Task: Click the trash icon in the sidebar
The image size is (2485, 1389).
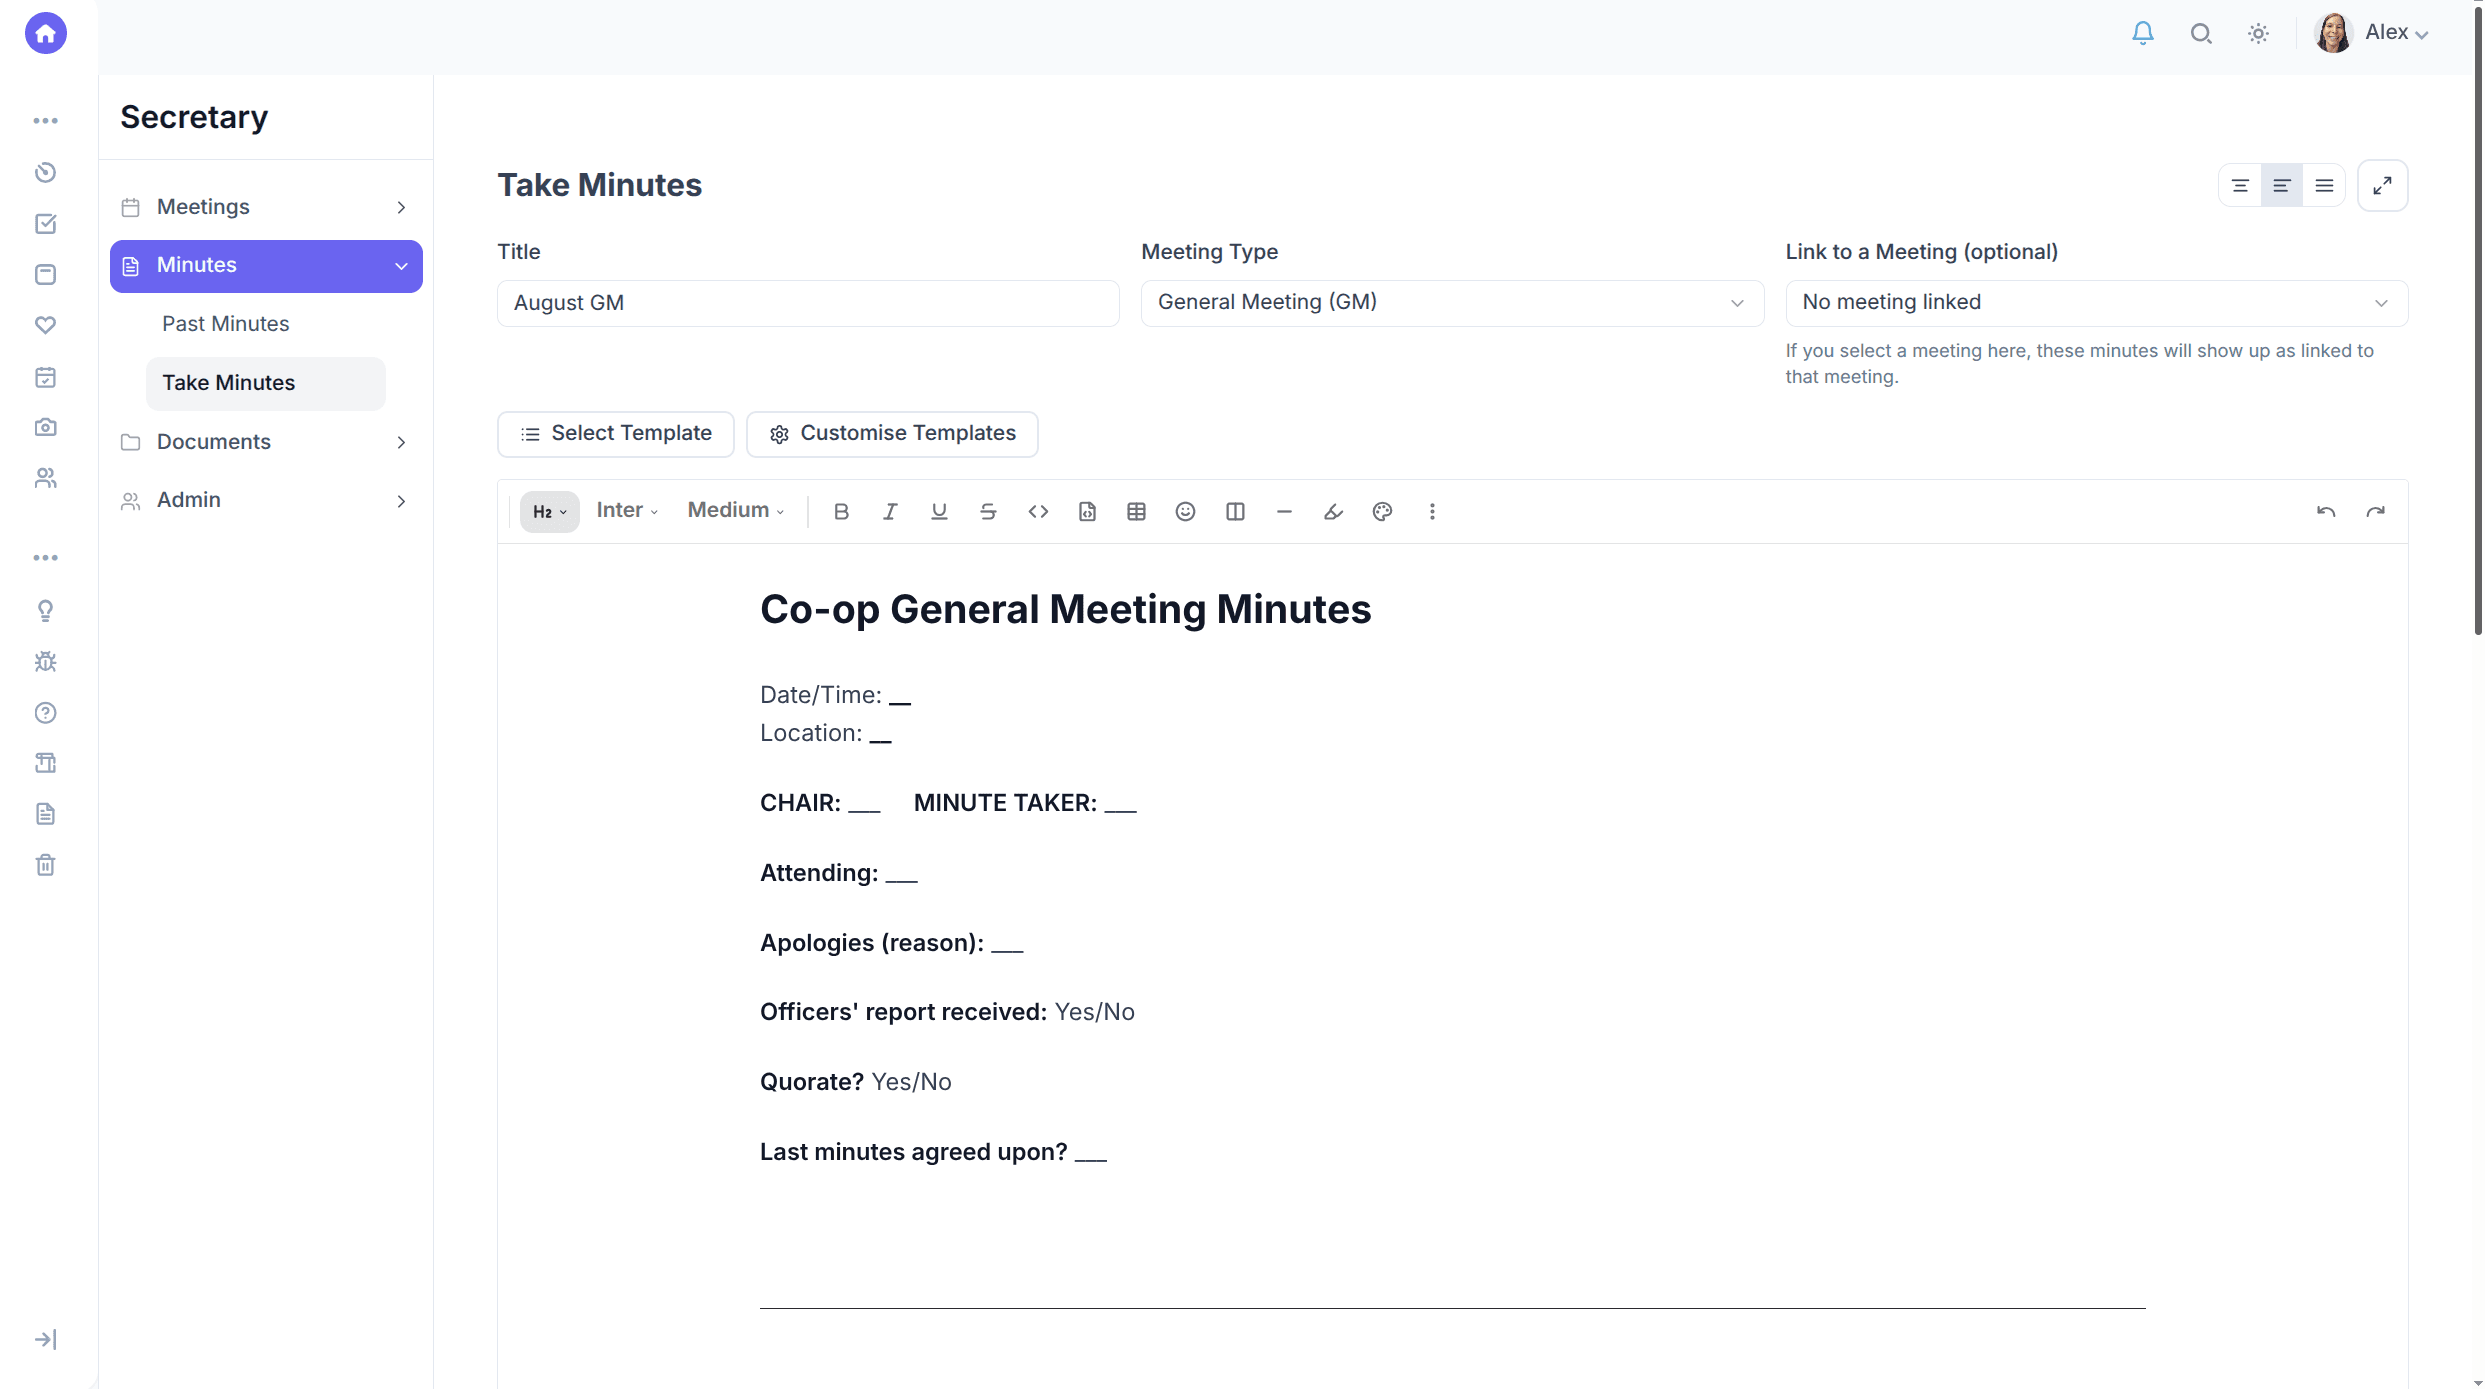Action: [46, 864]
